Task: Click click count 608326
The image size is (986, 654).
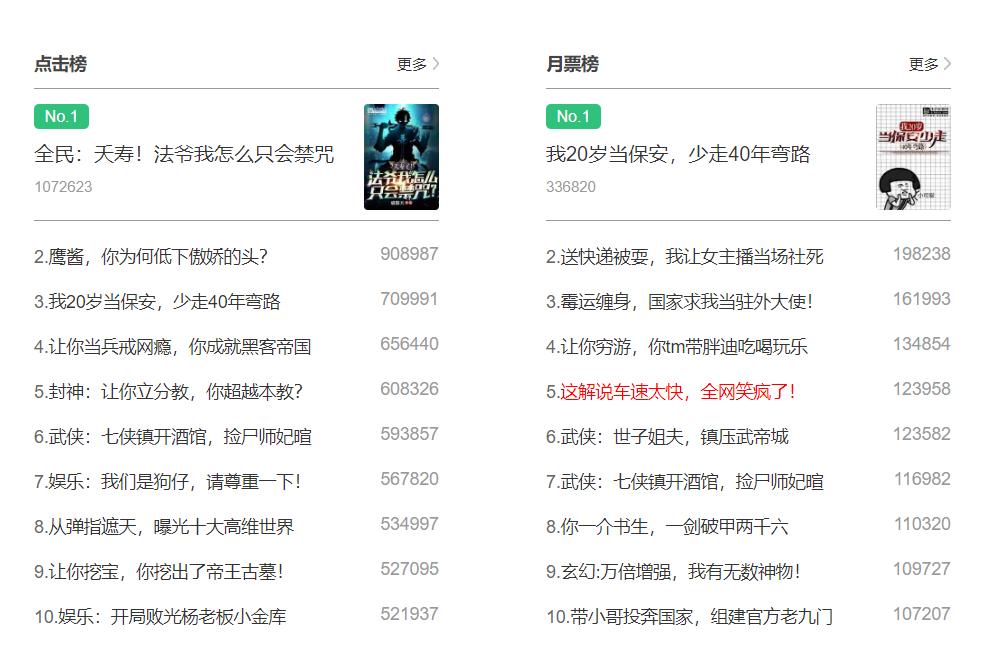Action: pyautogui.click(x=409, y=389)
